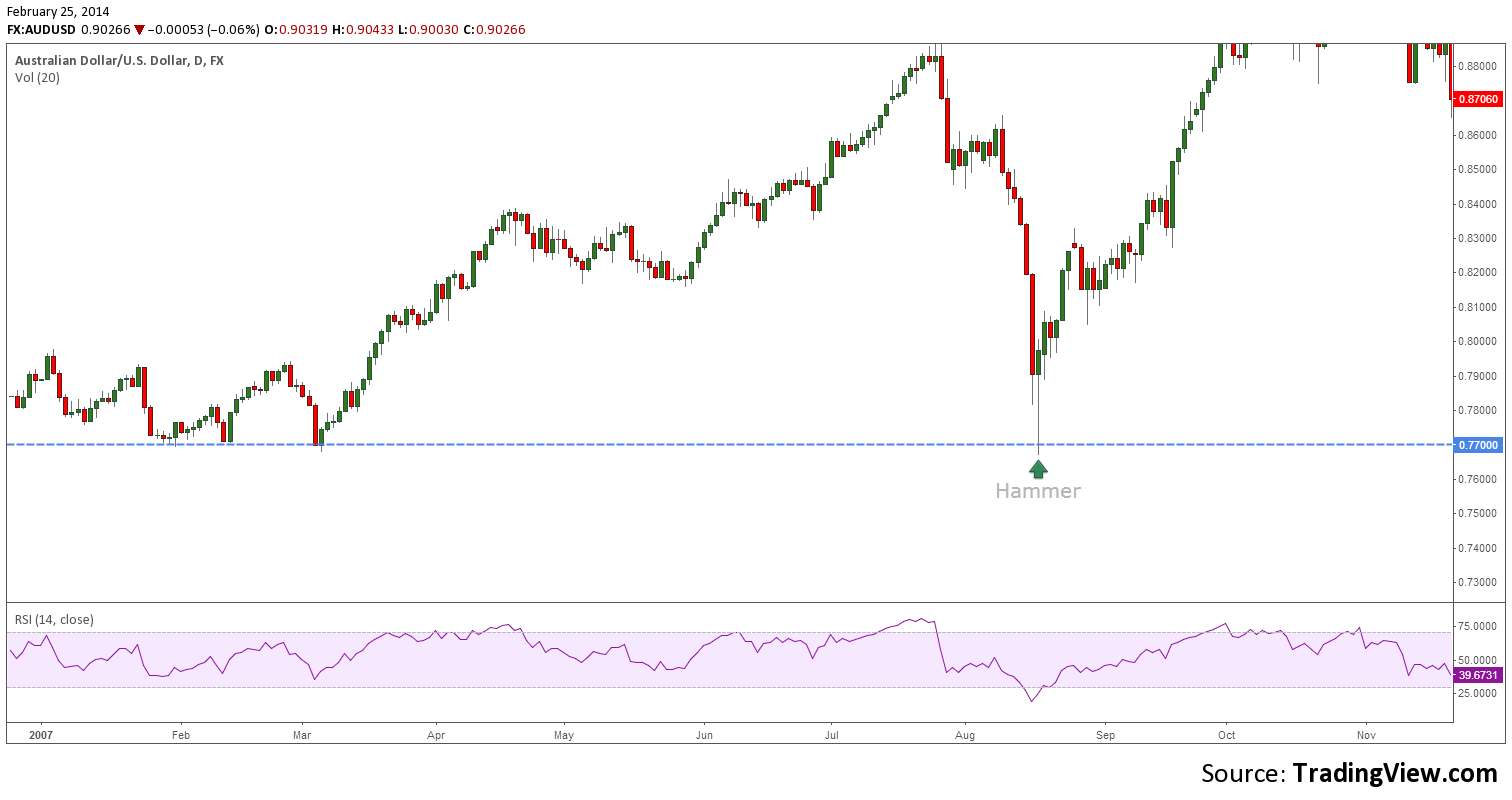Select Australian Dollar/U.S. Dollar, D, FX title

(119, 60)
